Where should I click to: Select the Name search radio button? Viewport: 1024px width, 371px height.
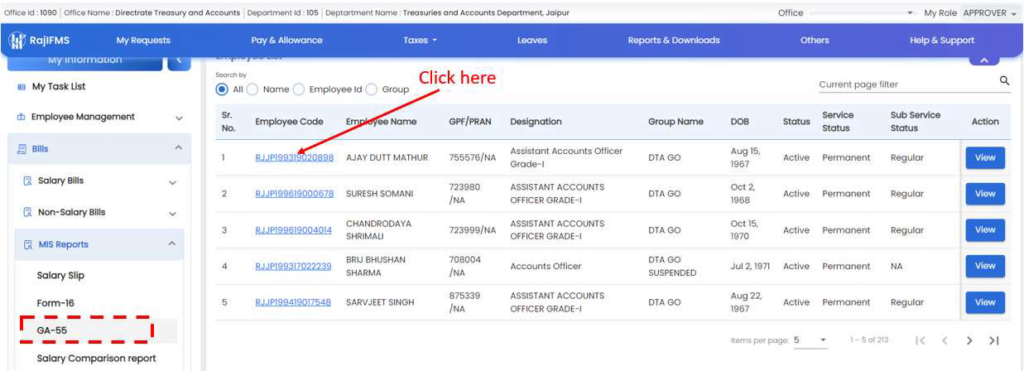tap(252, 89)
